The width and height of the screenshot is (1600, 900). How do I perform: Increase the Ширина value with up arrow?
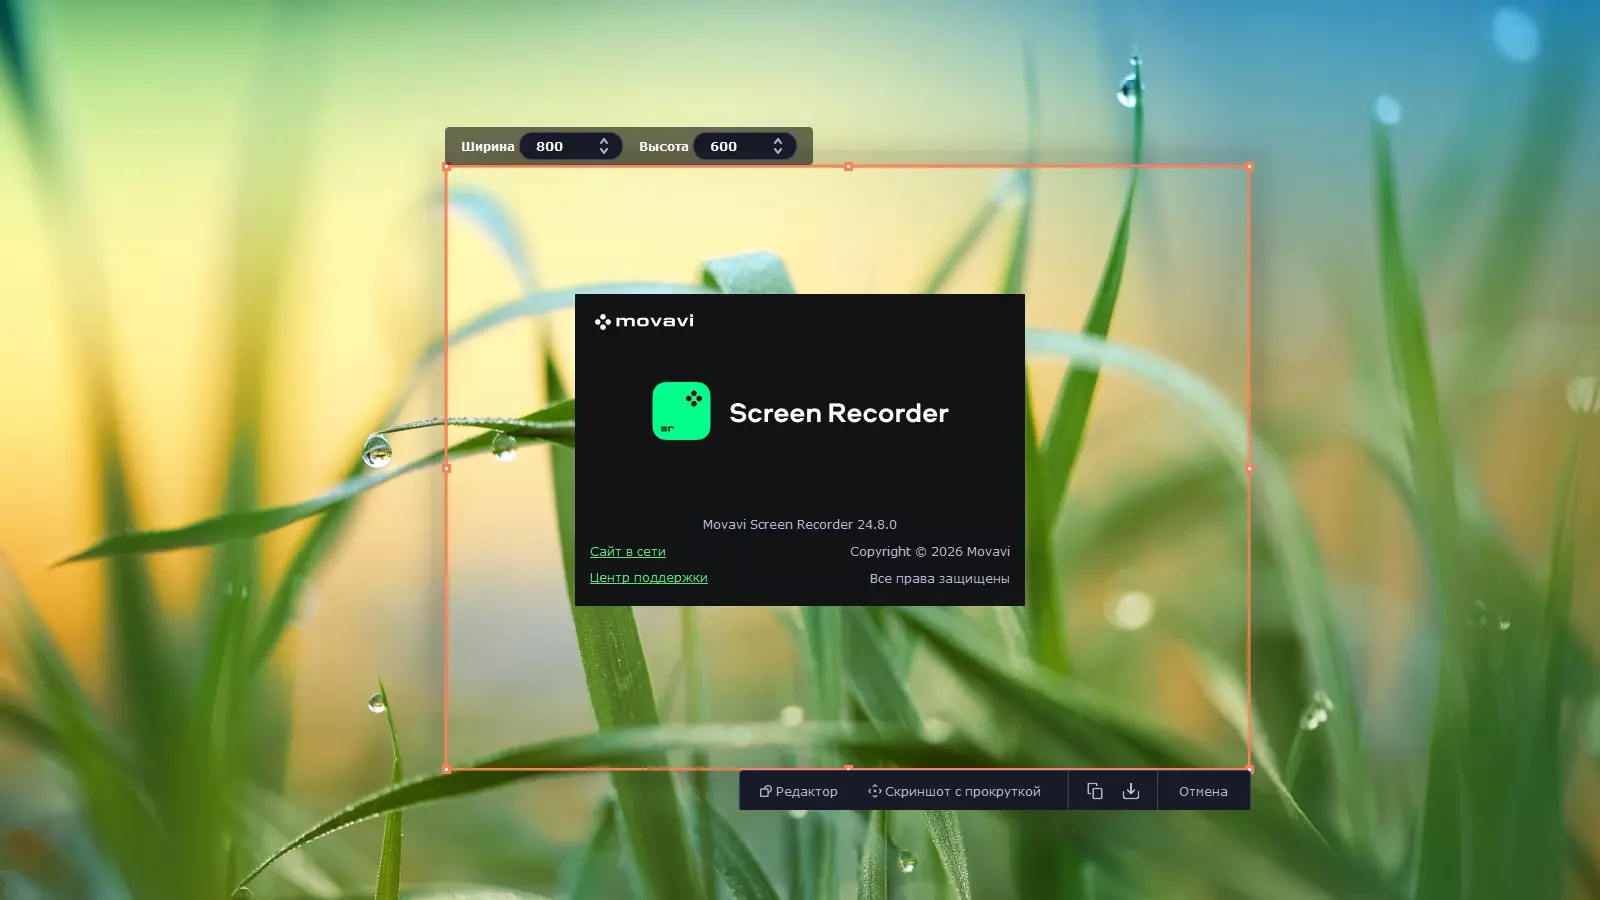[604, 141]
